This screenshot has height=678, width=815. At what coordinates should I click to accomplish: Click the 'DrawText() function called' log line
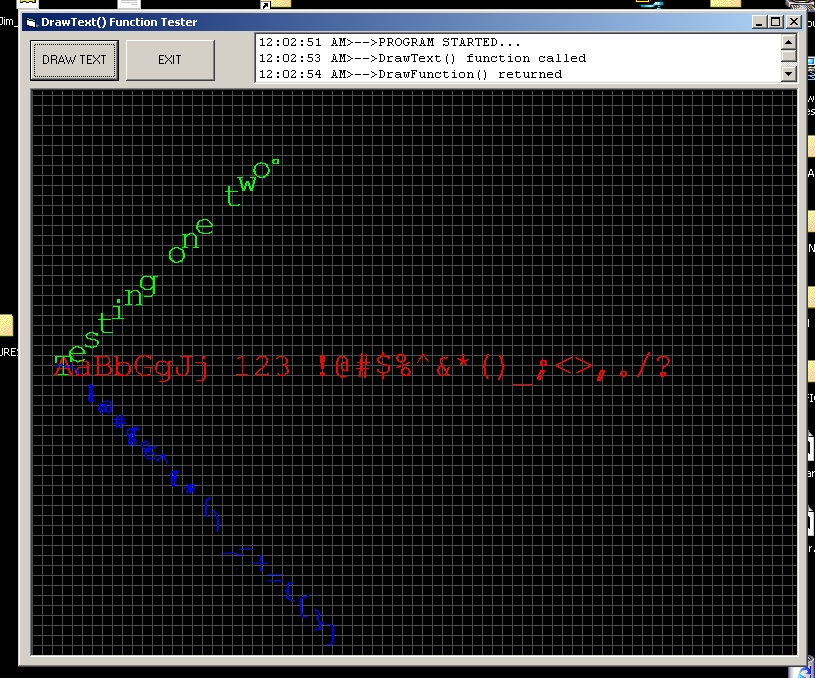[422, 58]
